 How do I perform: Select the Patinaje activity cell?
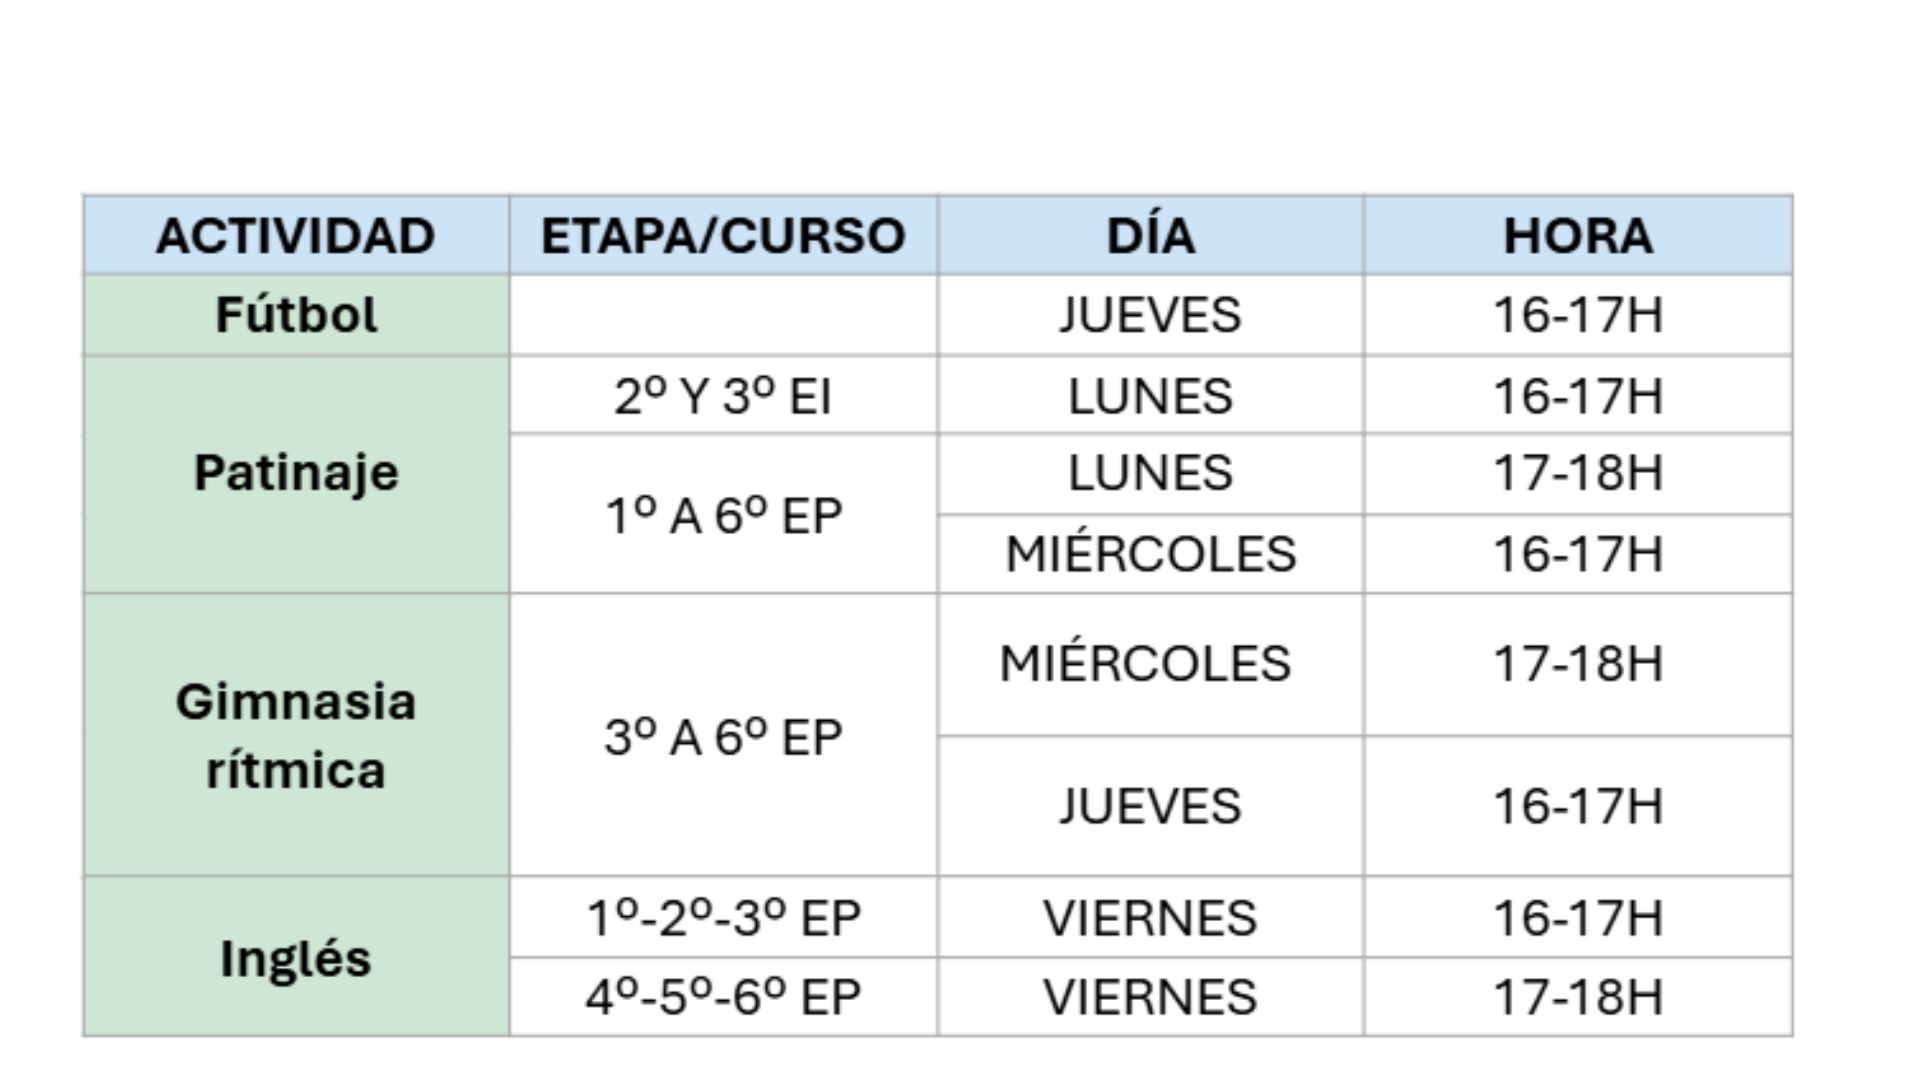pyautogui.click(x=296, y=473)
